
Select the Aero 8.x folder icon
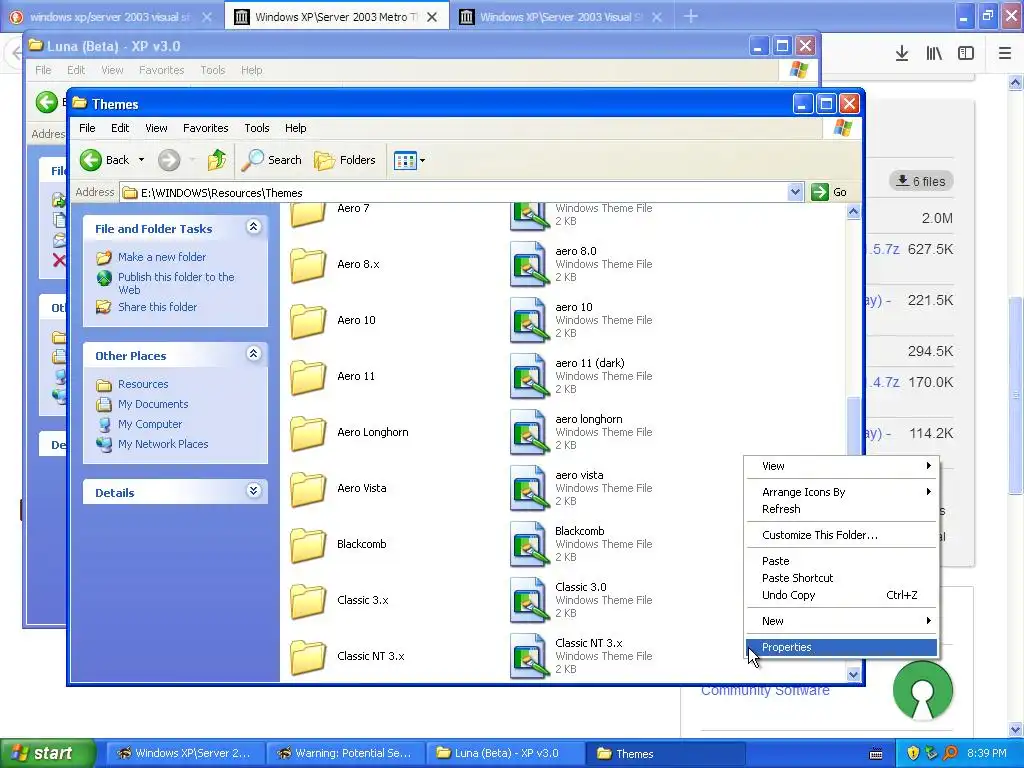point(308,264)
